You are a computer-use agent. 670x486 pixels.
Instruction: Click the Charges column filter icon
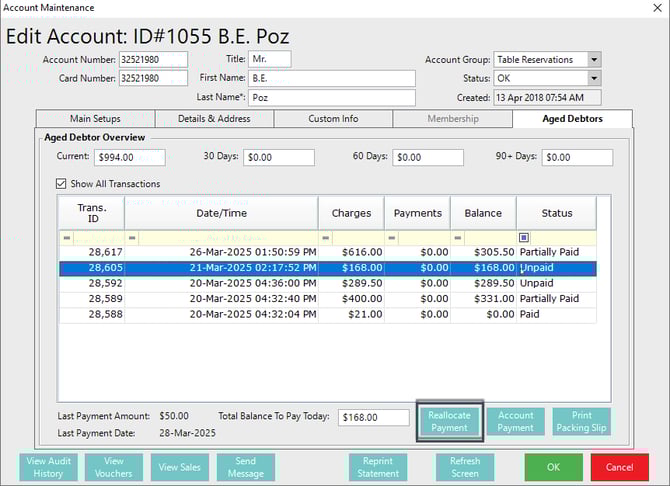click(x=326, y=238)
